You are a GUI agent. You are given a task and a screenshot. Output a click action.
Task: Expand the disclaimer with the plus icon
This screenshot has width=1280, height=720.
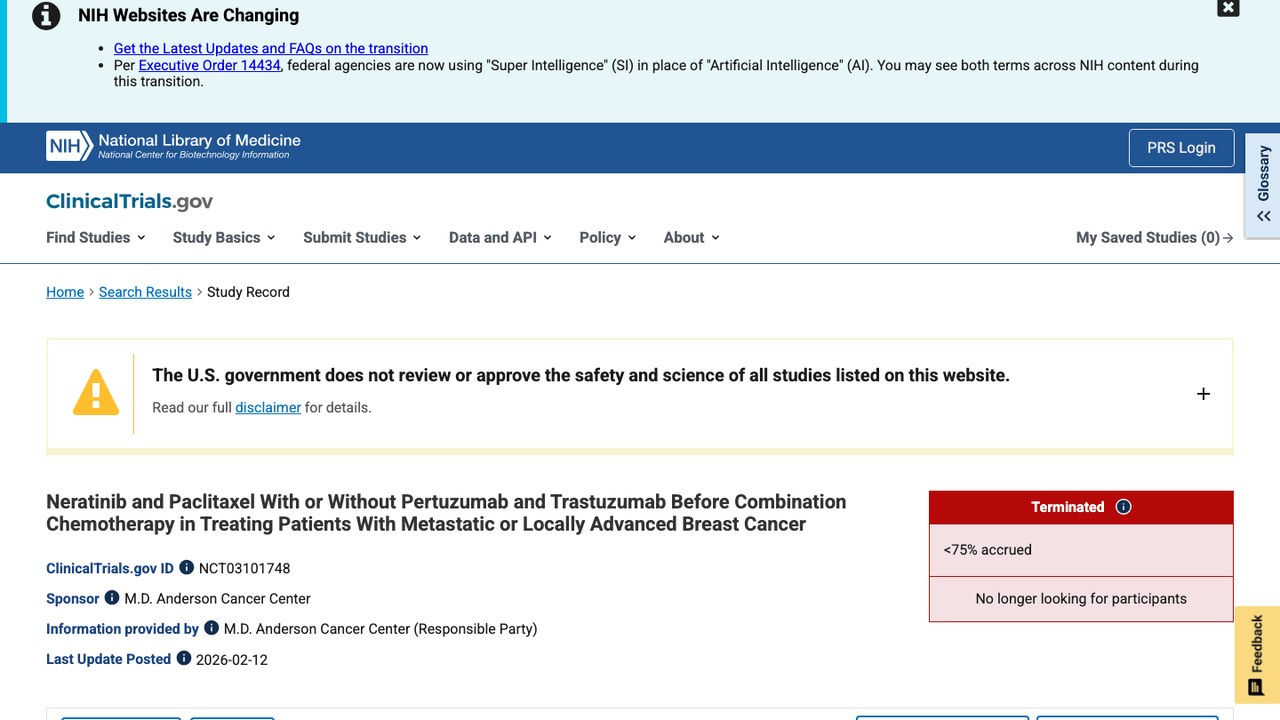(1203, 394)
